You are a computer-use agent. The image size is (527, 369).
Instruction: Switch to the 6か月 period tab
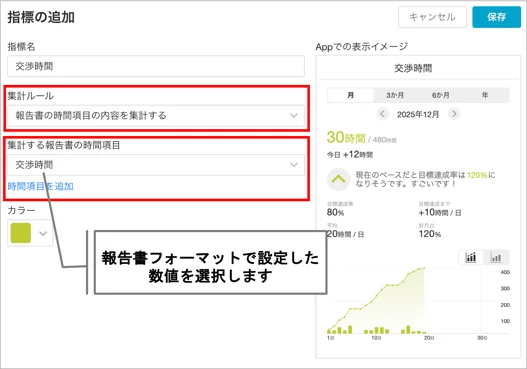441,95
